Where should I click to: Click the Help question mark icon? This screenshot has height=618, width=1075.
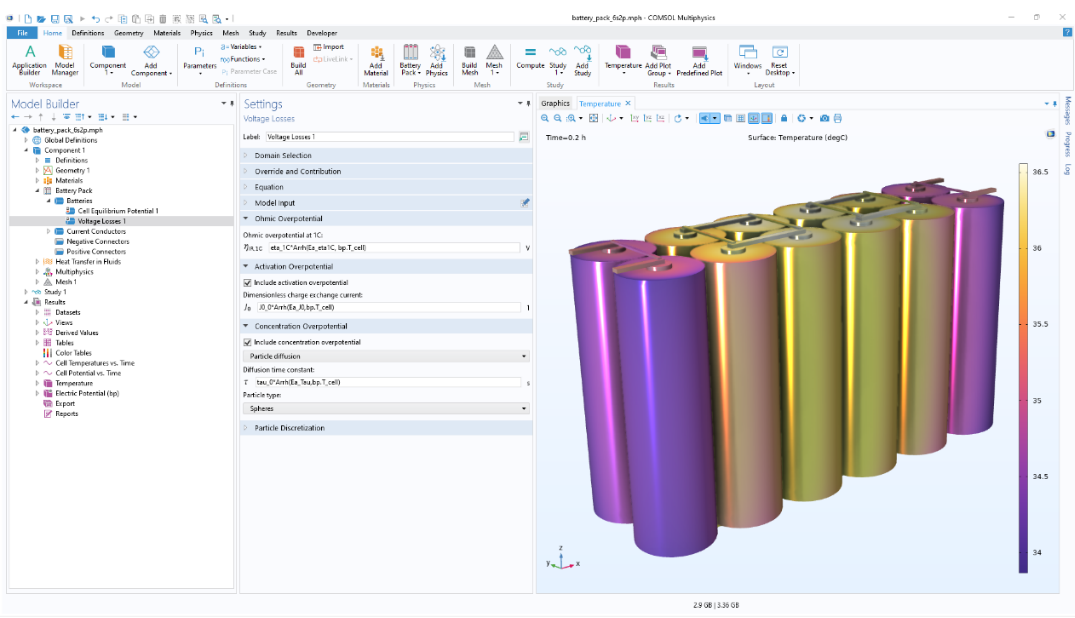pos(1067,32)
